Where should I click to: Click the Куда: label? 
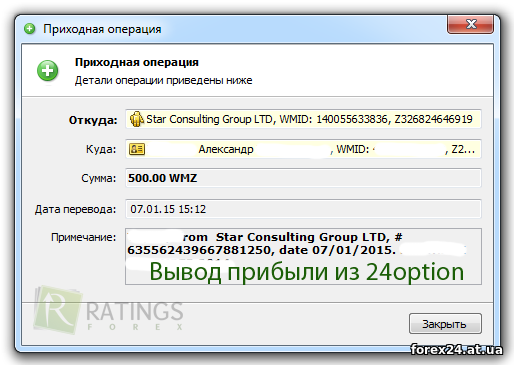[101, 149]
